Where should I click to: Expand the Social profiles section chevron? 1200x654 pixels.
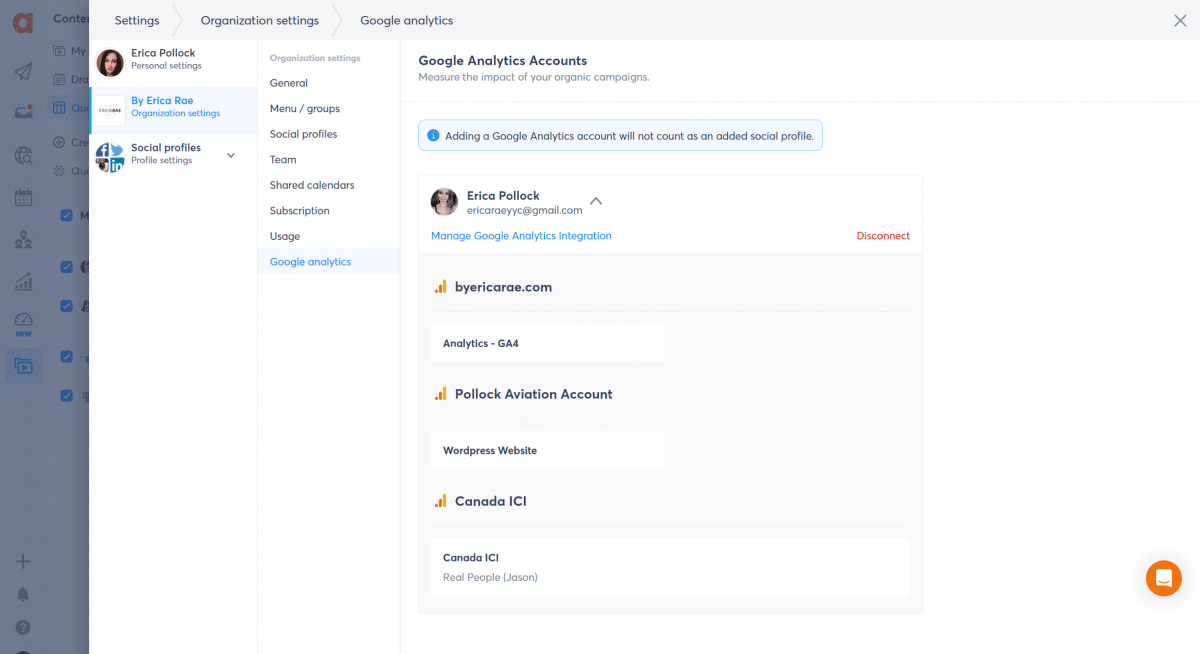[231, 155]
